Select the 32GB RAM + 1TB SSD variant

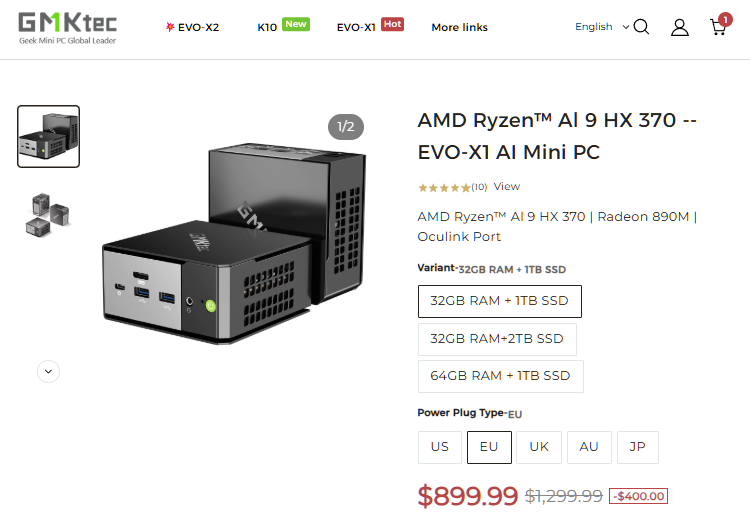click(x=499, y=301)
